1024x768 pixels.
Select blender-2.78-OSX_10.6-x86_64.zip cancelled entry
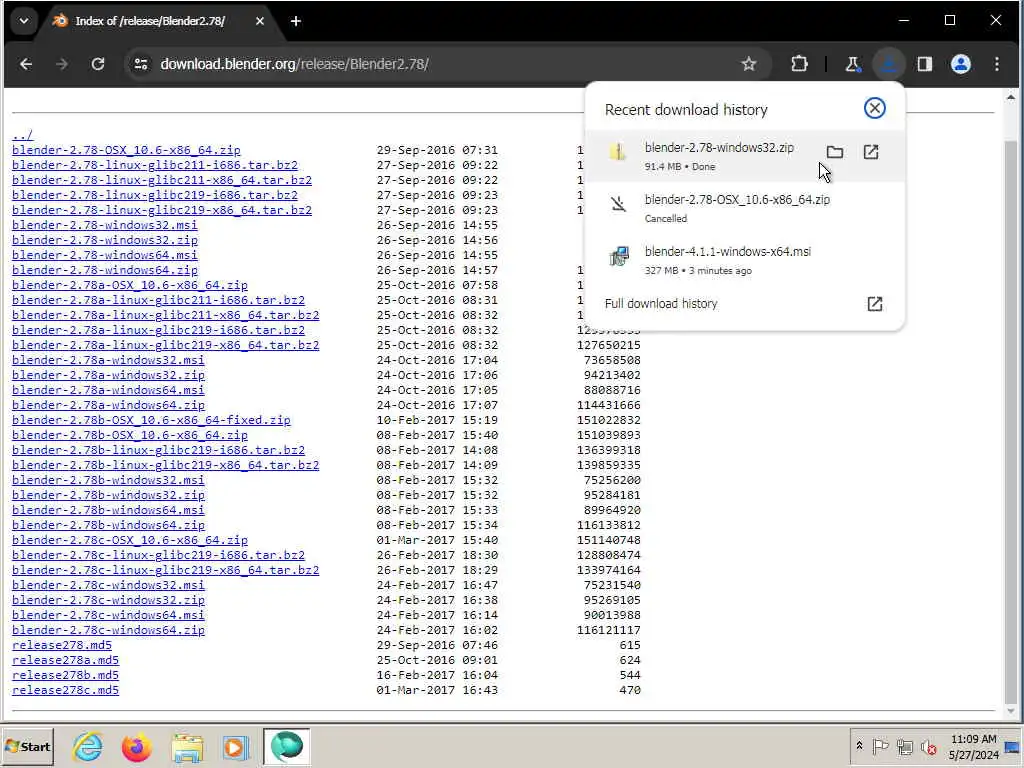click(744, 208)
